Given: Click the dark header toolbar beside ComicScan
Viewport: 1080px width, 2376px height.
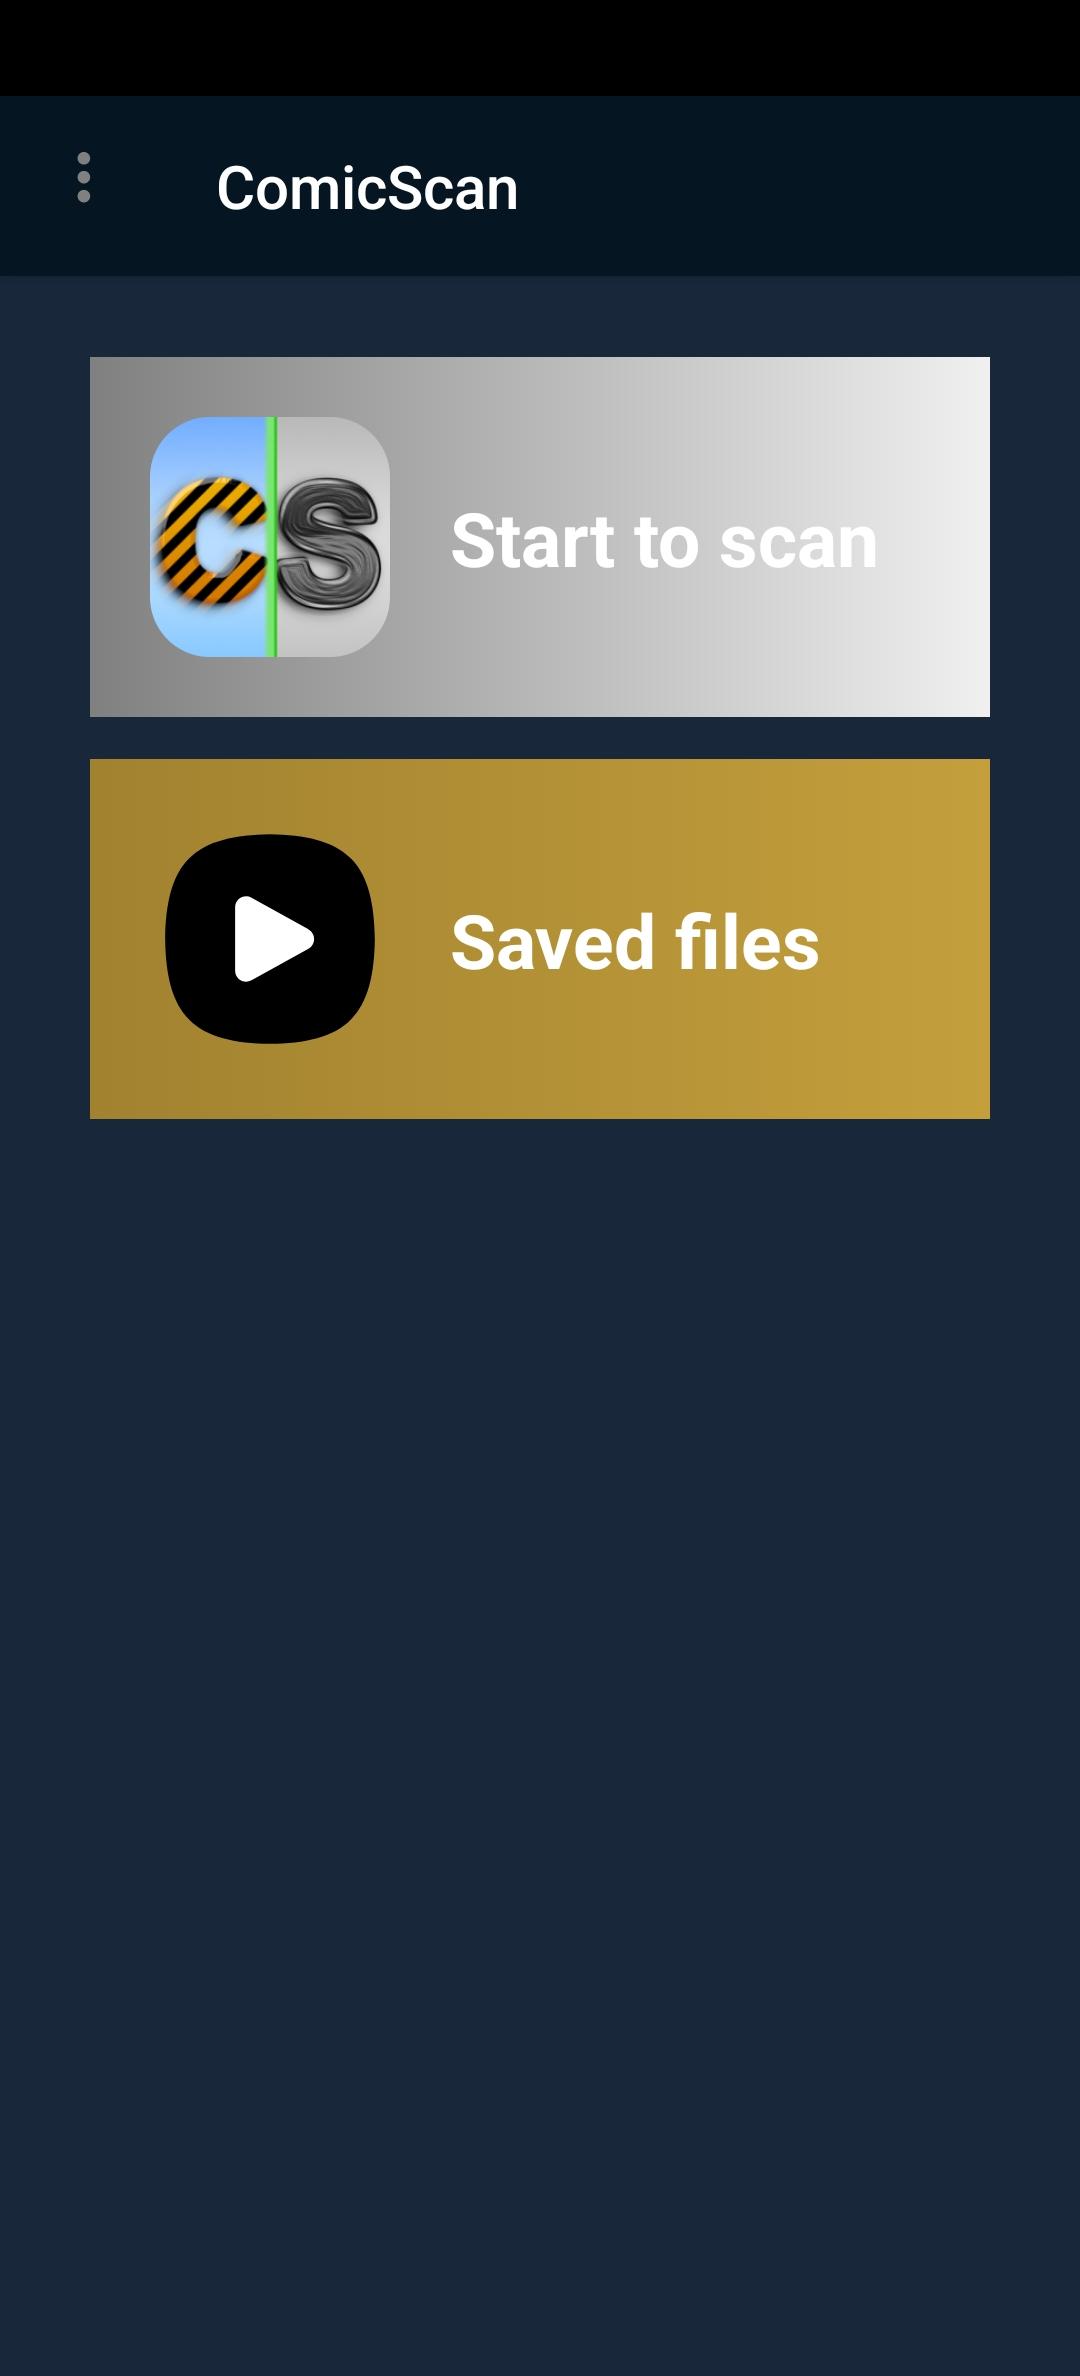Looking at the screenshot, I should [x=800, y=186].
